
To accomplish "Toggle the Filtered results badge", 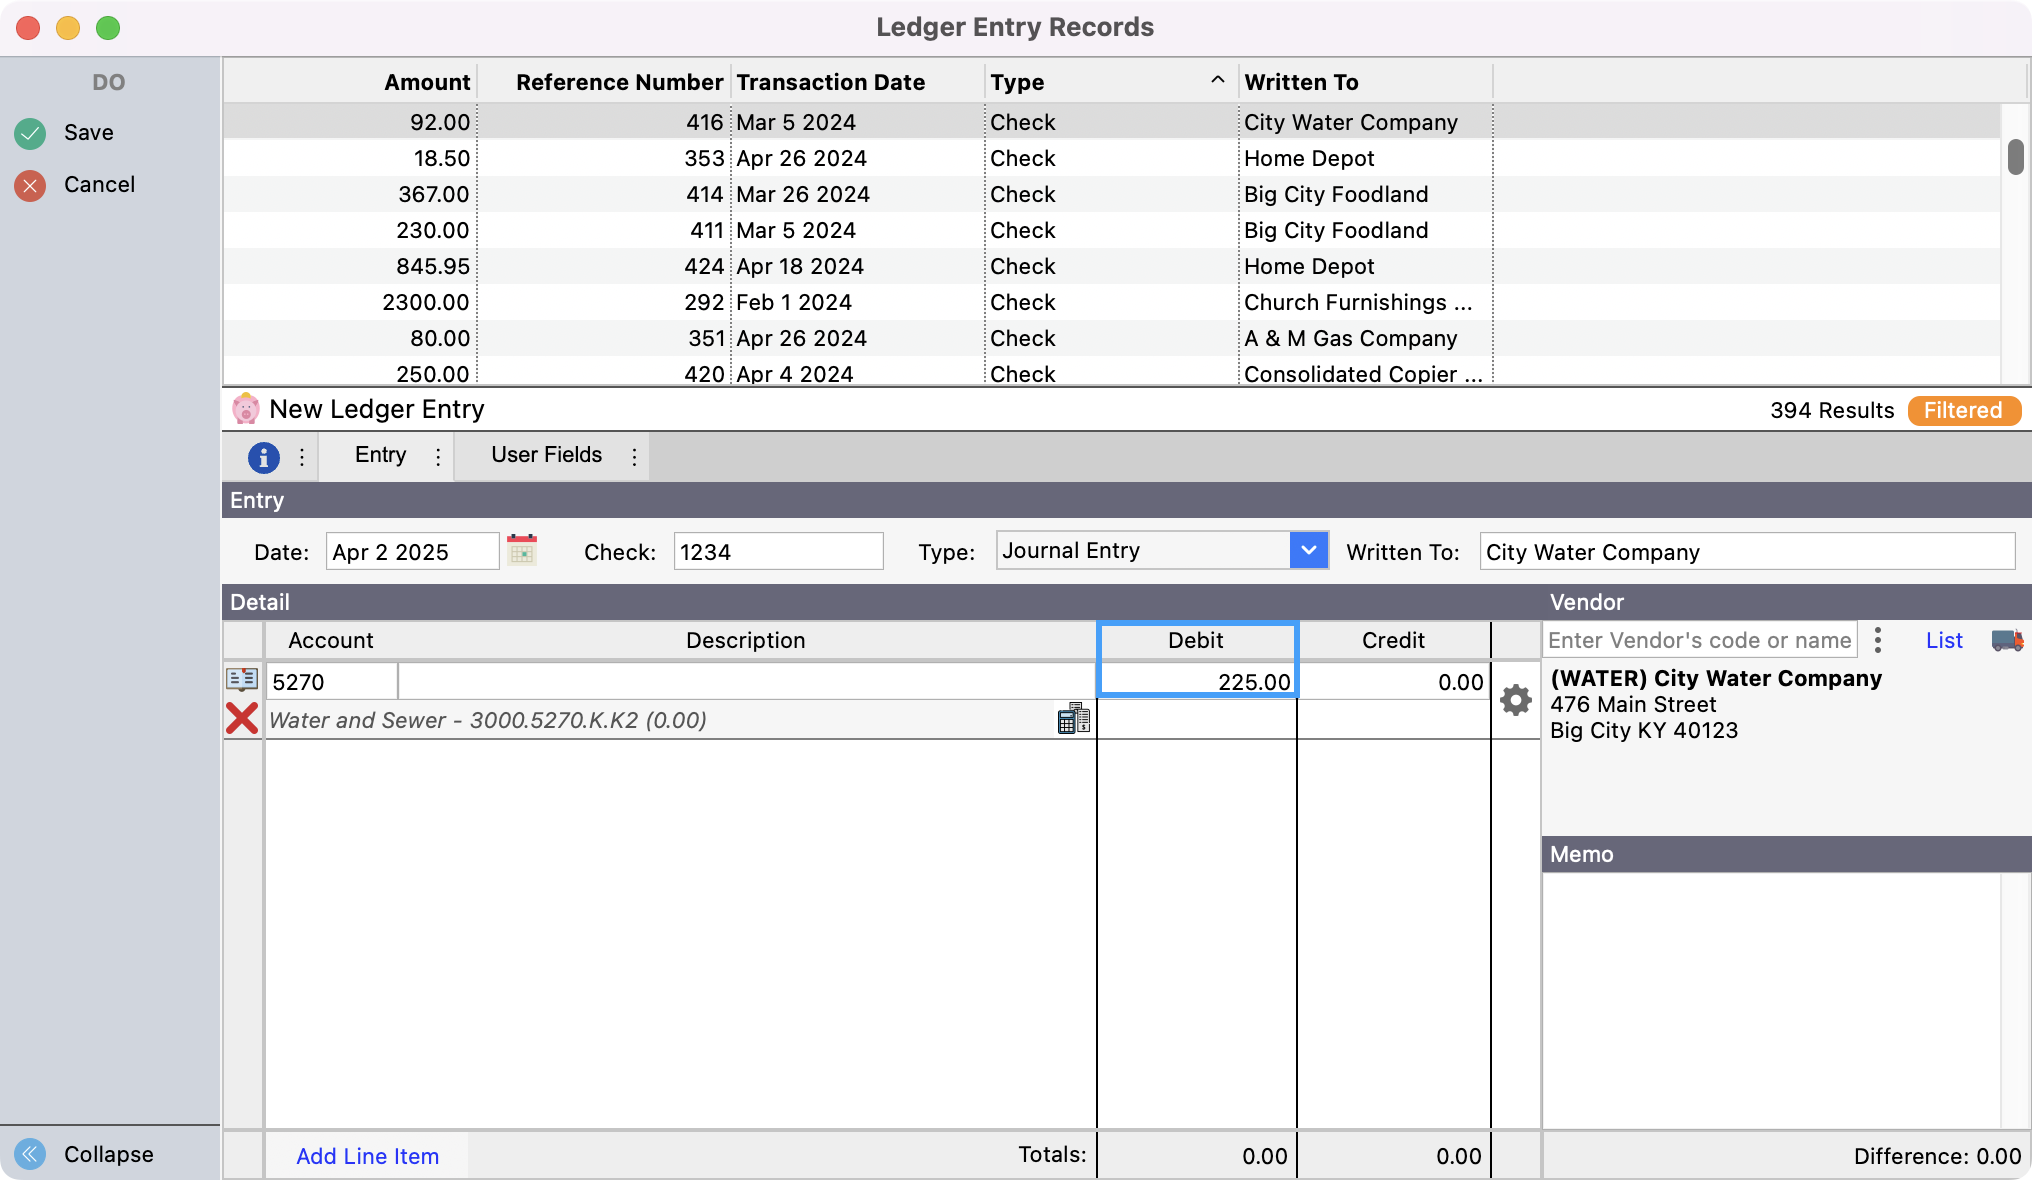I will point(1963,410).
